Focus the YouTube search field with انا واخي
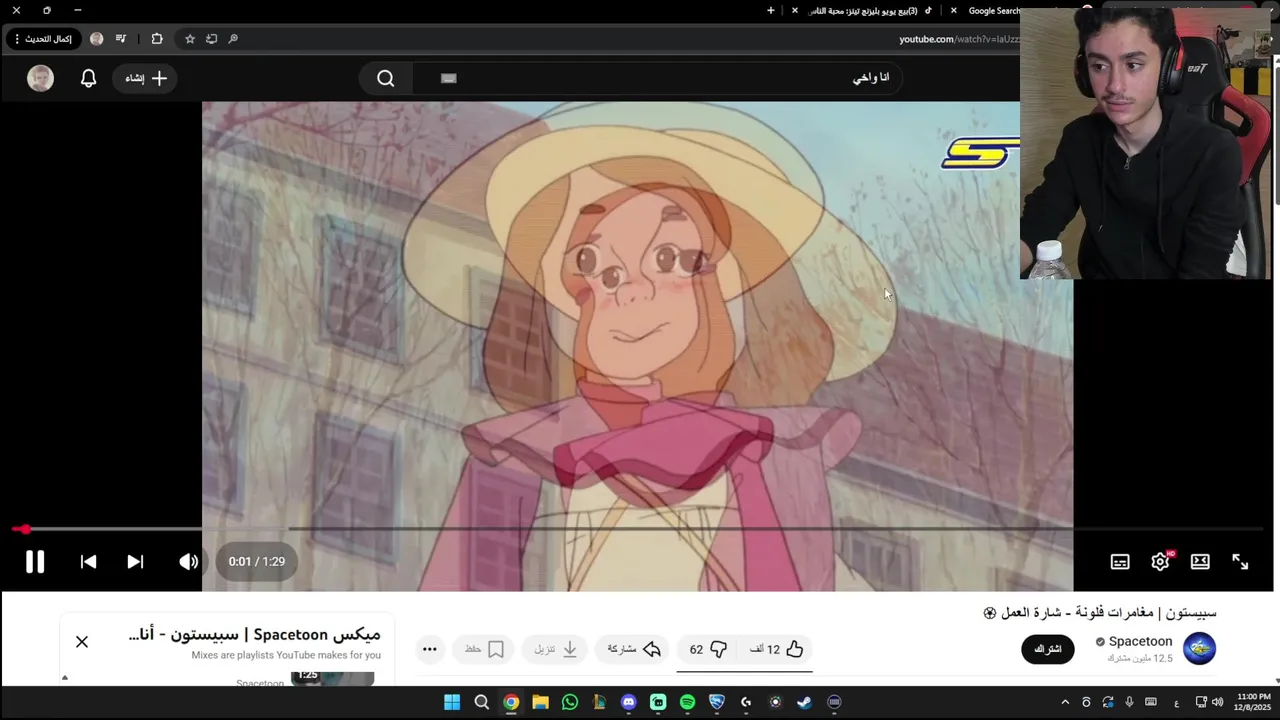1280x720 pixels. [660, 78]
